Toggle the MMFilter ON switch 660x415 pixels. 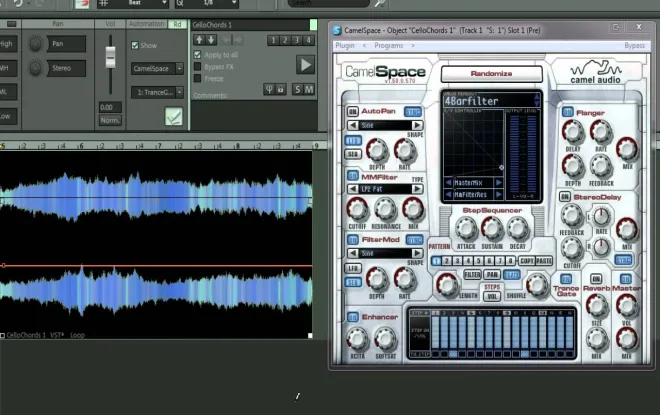pos(353,176)
